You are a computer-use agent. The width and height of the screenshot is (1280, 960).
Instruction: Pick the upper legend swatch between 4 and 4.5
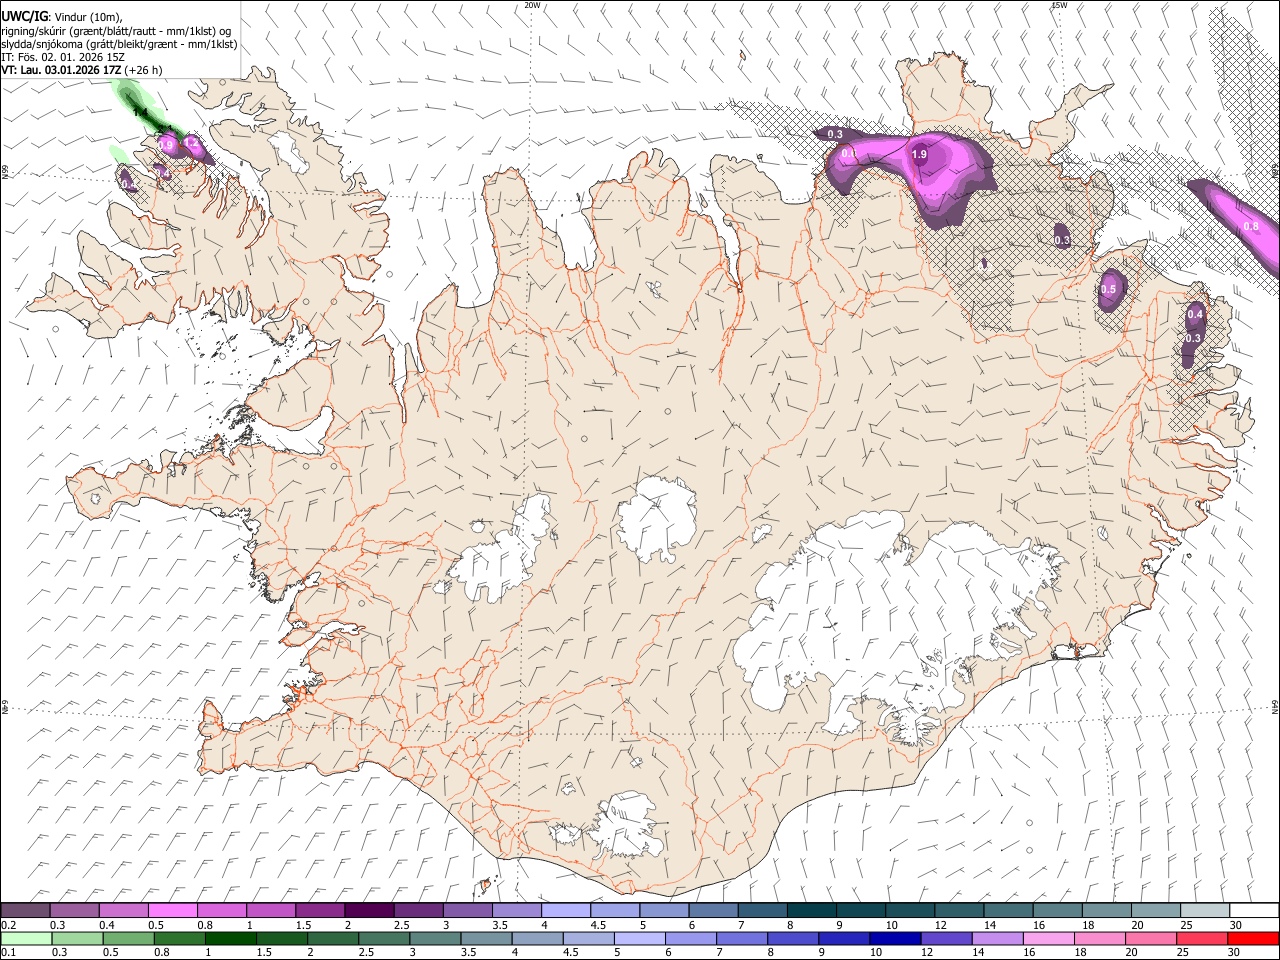566,911
